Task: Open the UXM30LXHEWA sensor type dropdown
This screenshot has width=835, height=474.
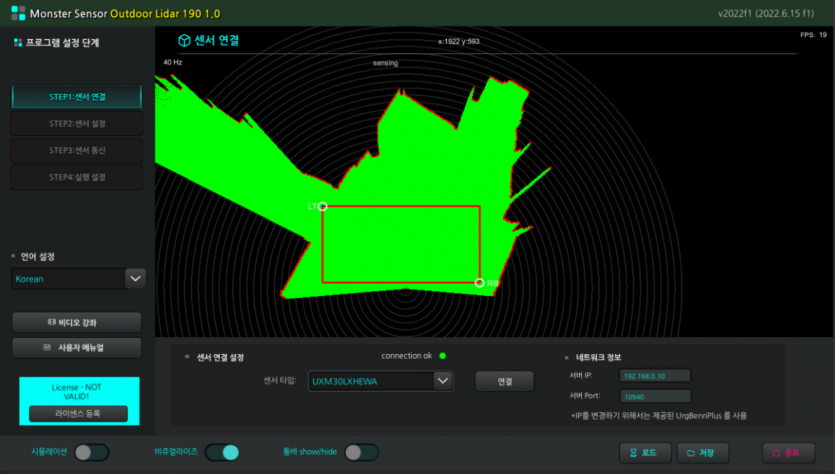Action: 443,381
